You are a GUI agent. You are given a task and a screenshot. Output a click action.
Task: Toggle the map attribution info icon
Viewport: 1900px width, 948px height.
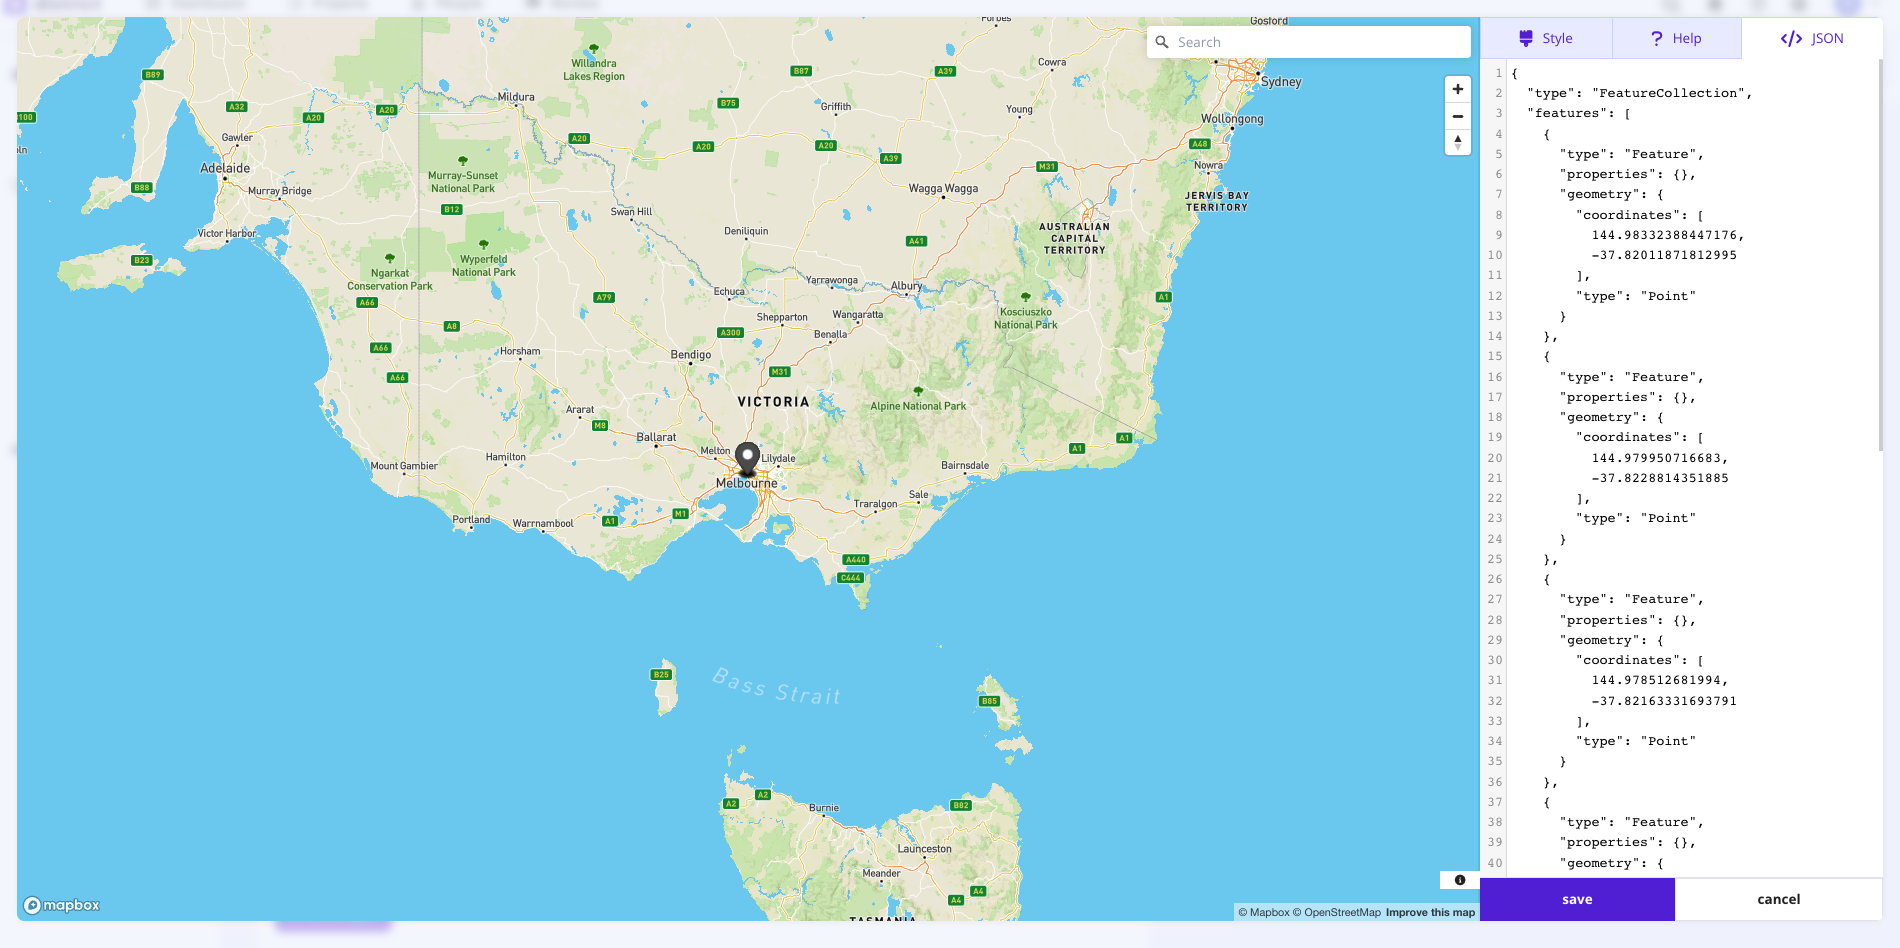point(1459,880)
